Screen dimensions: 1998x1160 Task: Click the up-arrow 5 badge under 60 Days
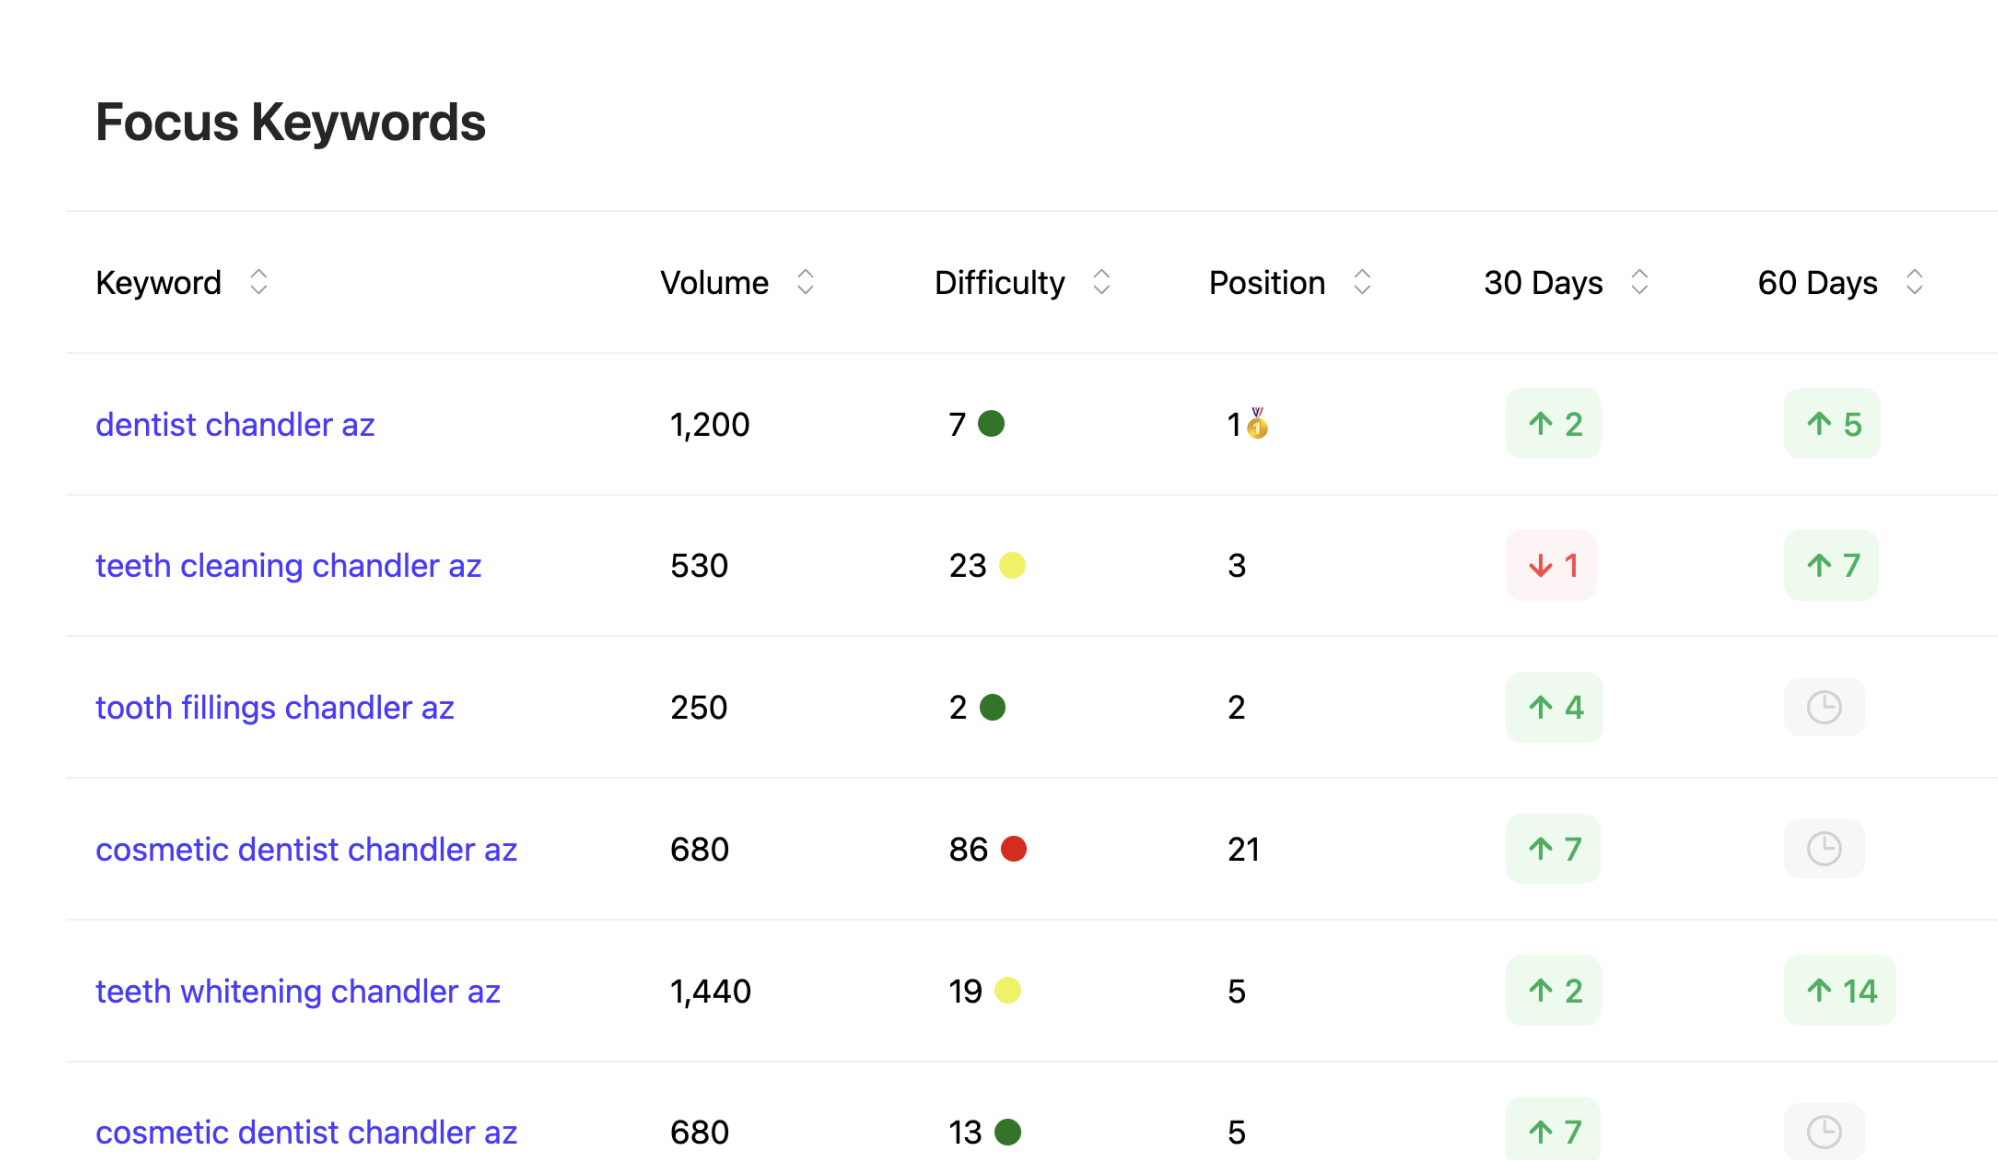point(1831,424)
